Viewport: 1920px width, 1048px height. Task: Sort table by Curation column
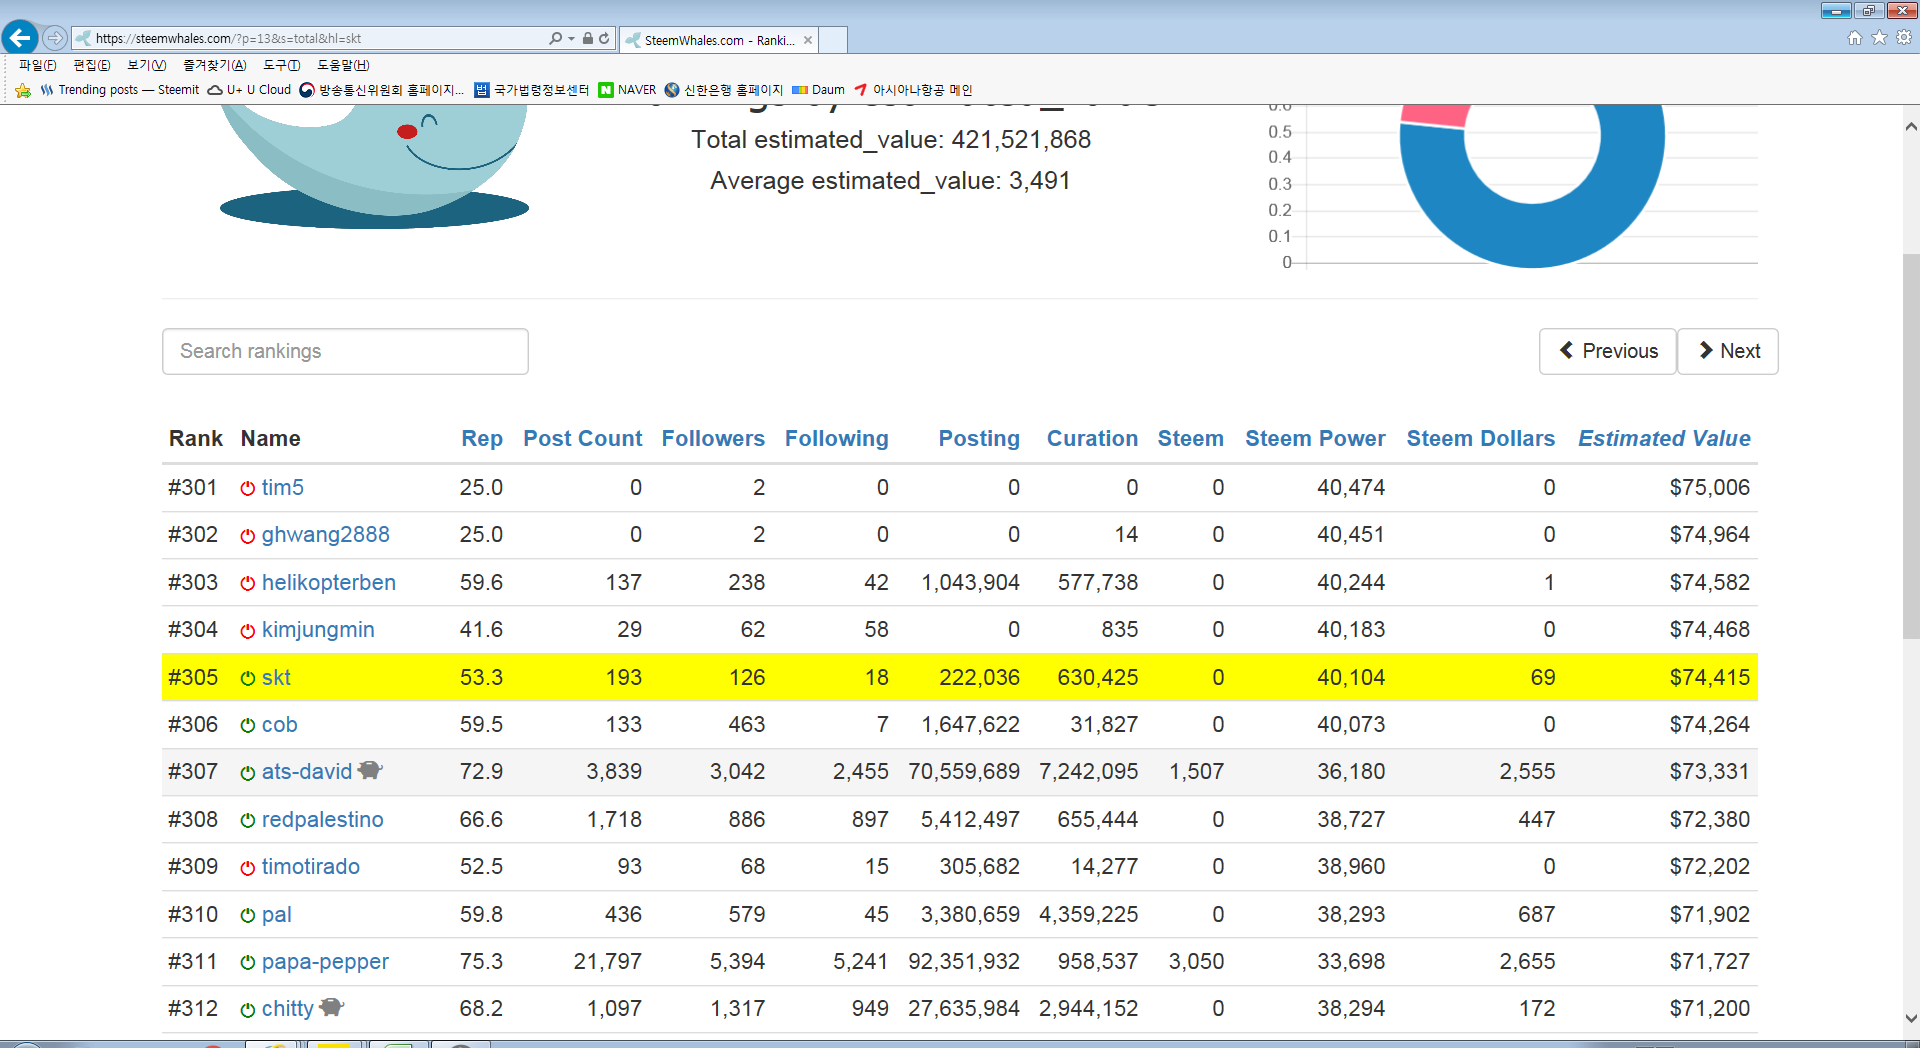click(x=1092, y=439)
